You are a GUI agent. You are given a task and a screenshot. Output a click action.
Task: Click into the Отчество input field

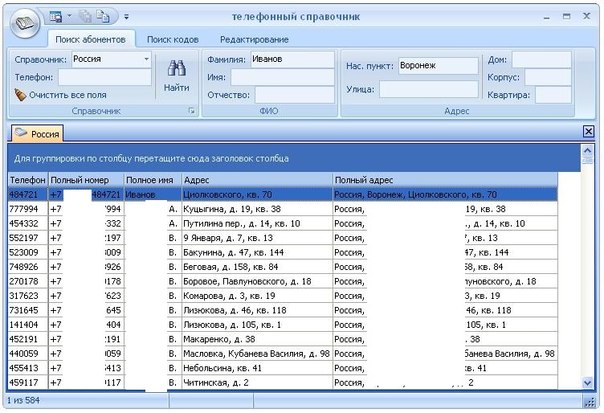point(295,95)
